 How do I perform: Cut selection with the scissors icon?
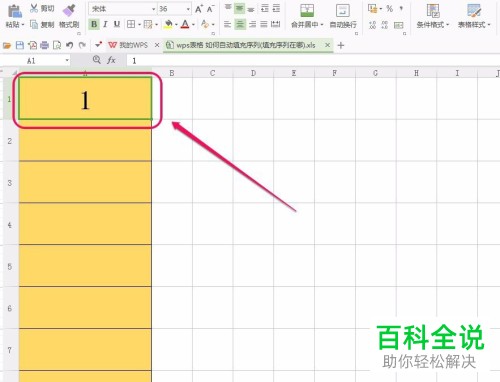click(x=34, y=8)
